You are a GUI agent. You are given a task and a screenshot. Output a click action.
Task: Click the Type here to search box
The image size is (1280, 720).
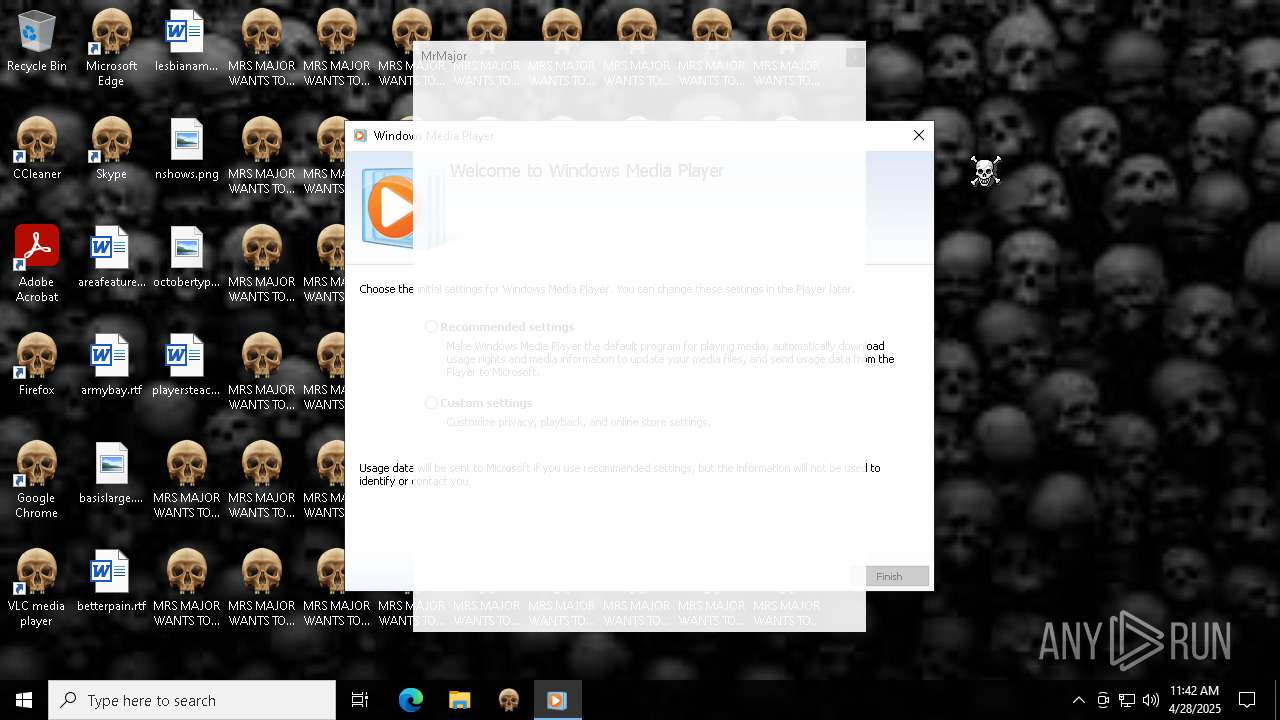coord(192,700)
